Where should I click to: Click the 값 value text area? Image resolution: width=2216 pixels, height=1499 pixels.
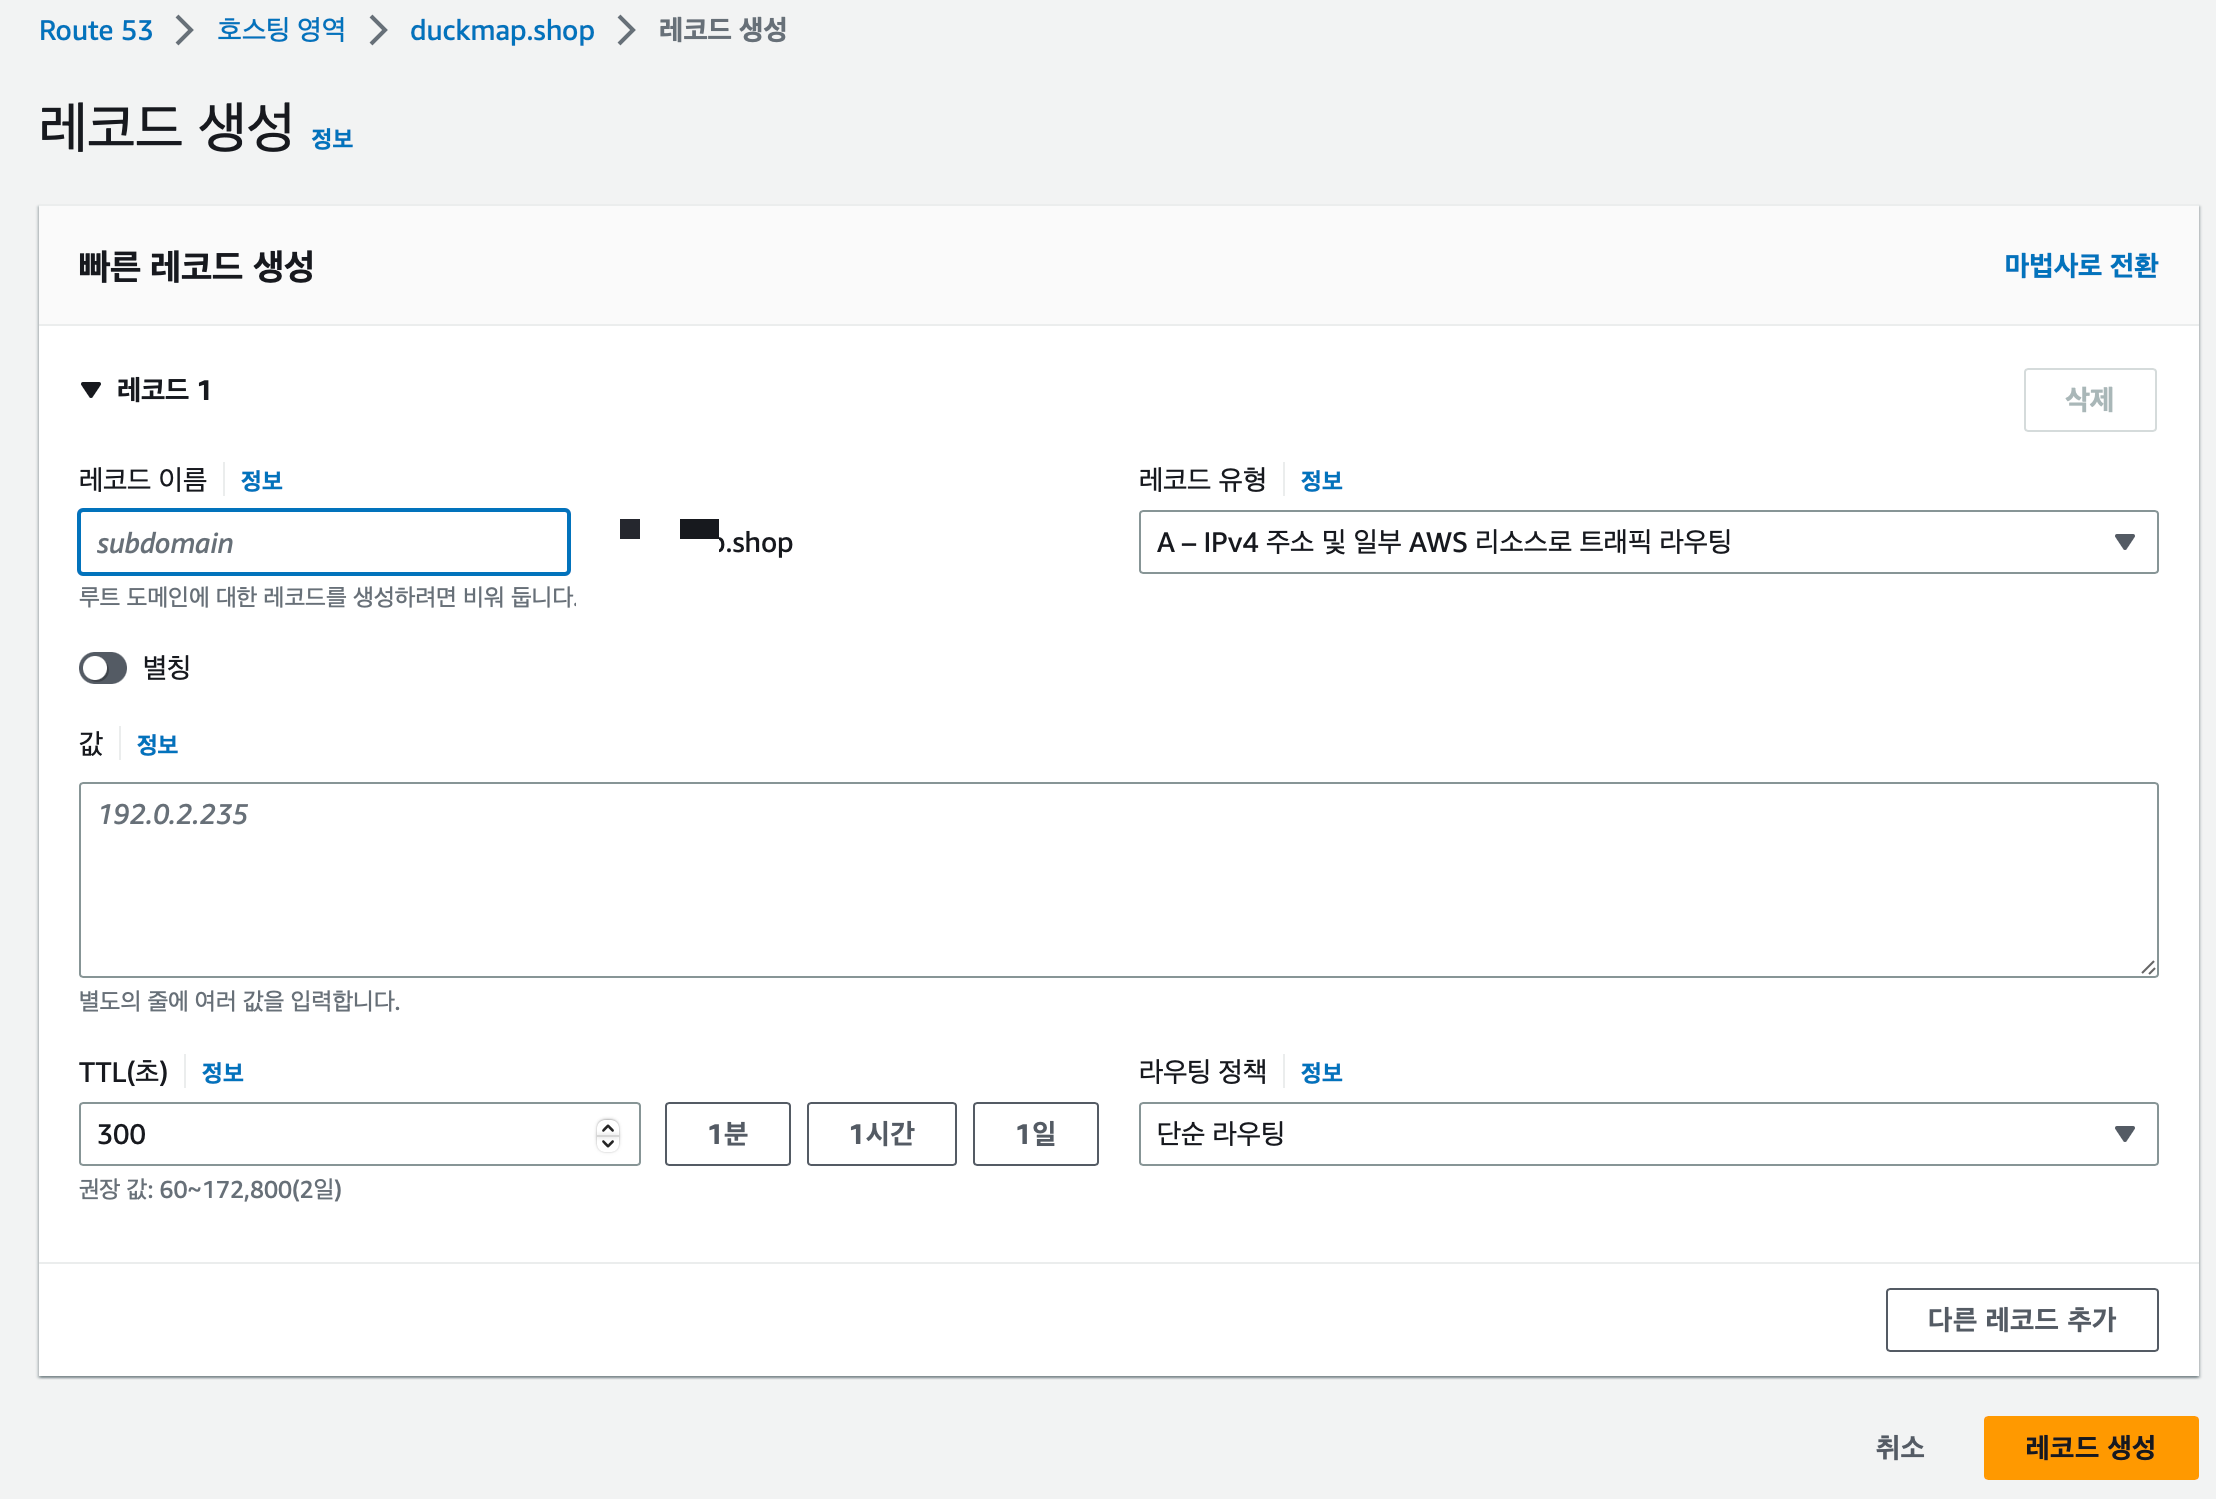tap(1118, 880)
